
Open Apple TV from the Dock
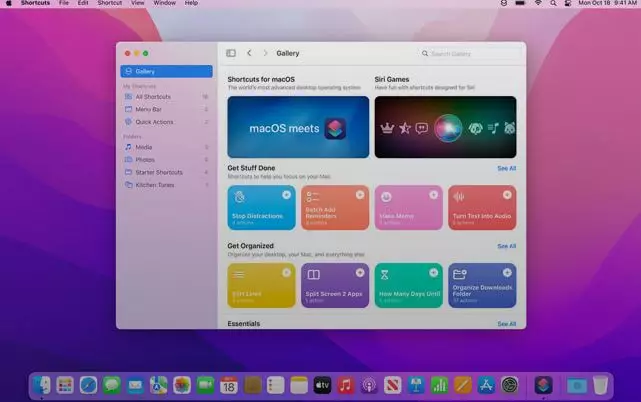(322, 384)
